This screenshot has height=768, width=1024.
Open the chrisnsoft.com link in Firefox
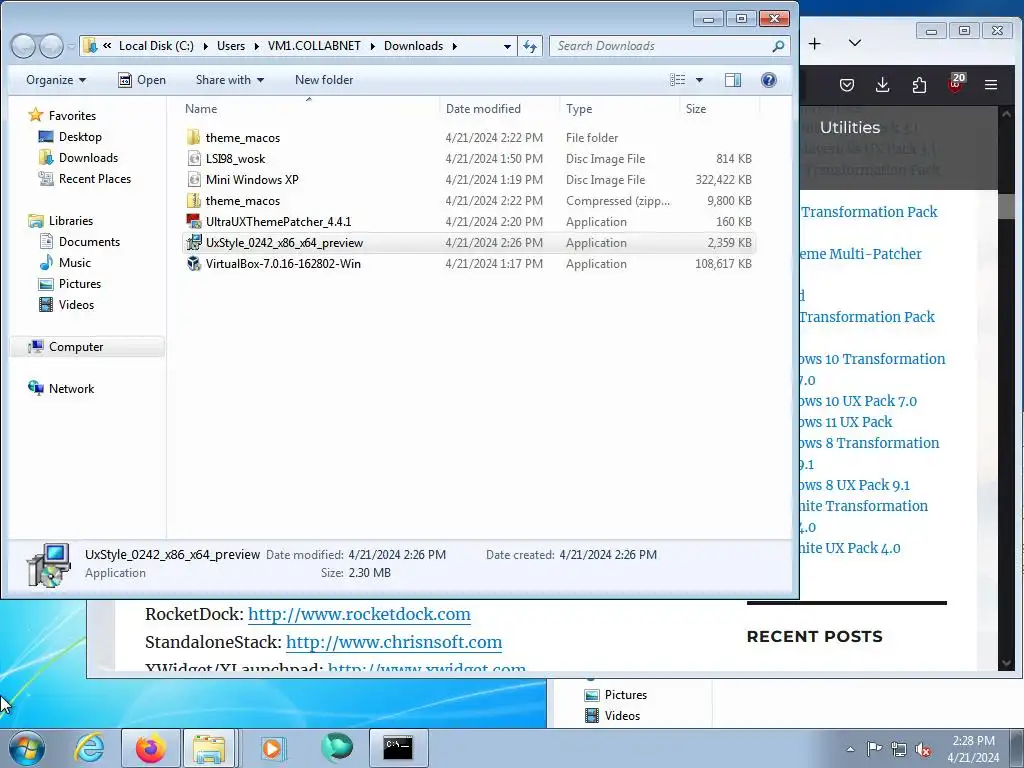pos(394,643)
